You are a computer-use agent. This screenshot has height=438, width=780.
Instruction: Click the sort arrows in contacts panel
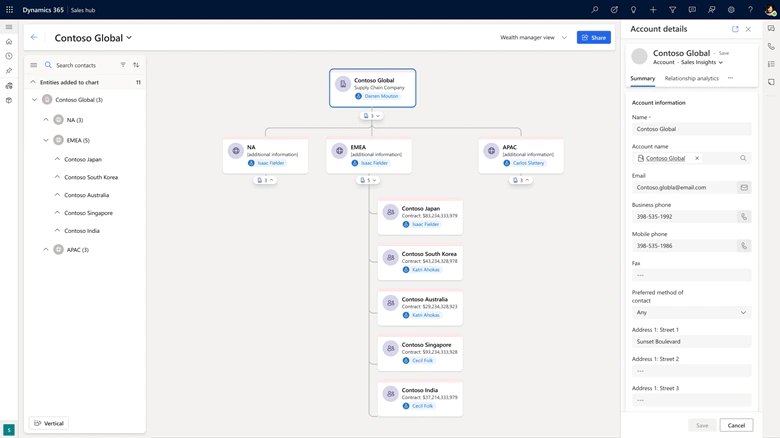click(136, 65)
